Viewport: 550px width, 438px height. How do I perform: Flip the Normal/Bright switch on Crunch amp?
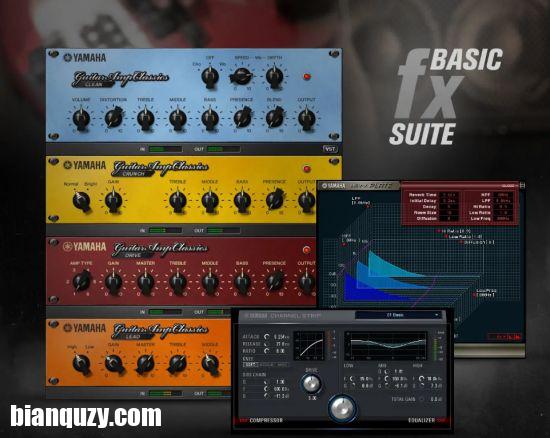(x=81, y=201)
